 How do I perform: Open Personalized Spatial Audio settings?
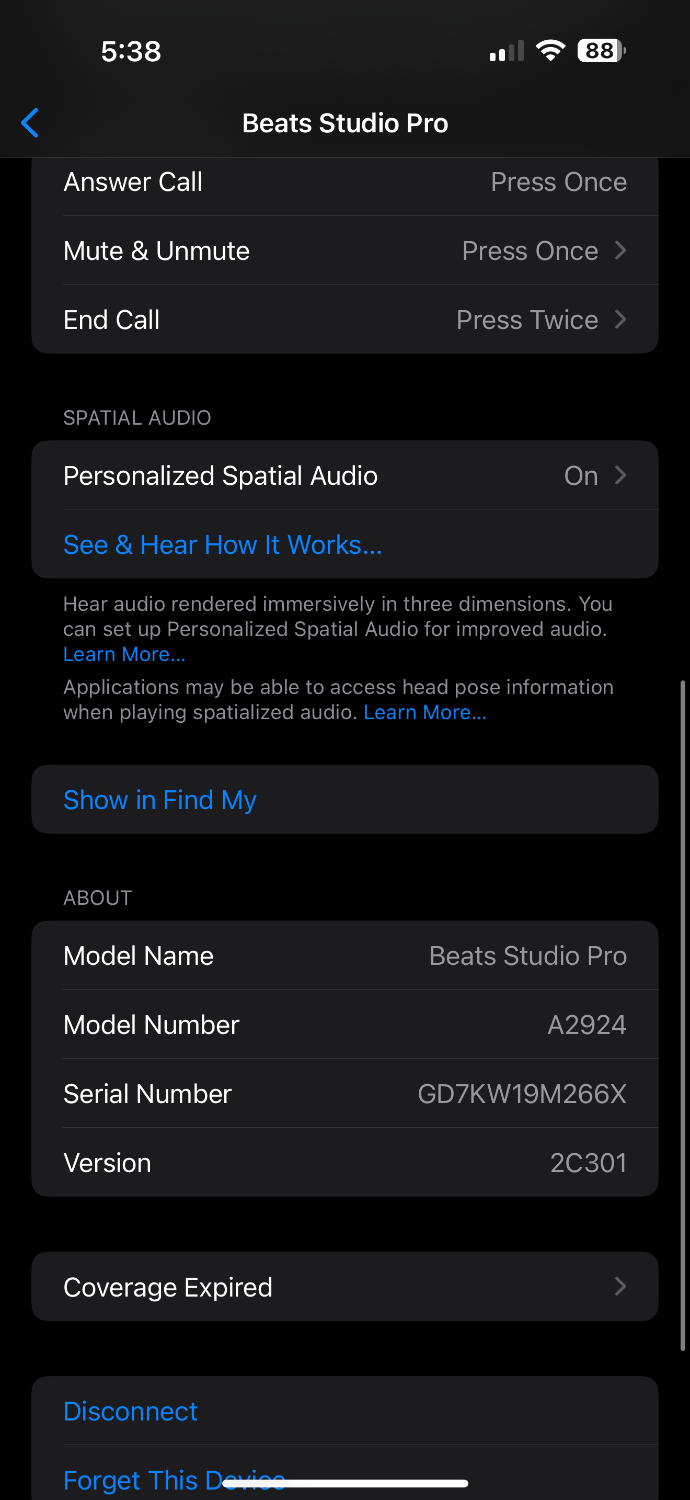345,476
